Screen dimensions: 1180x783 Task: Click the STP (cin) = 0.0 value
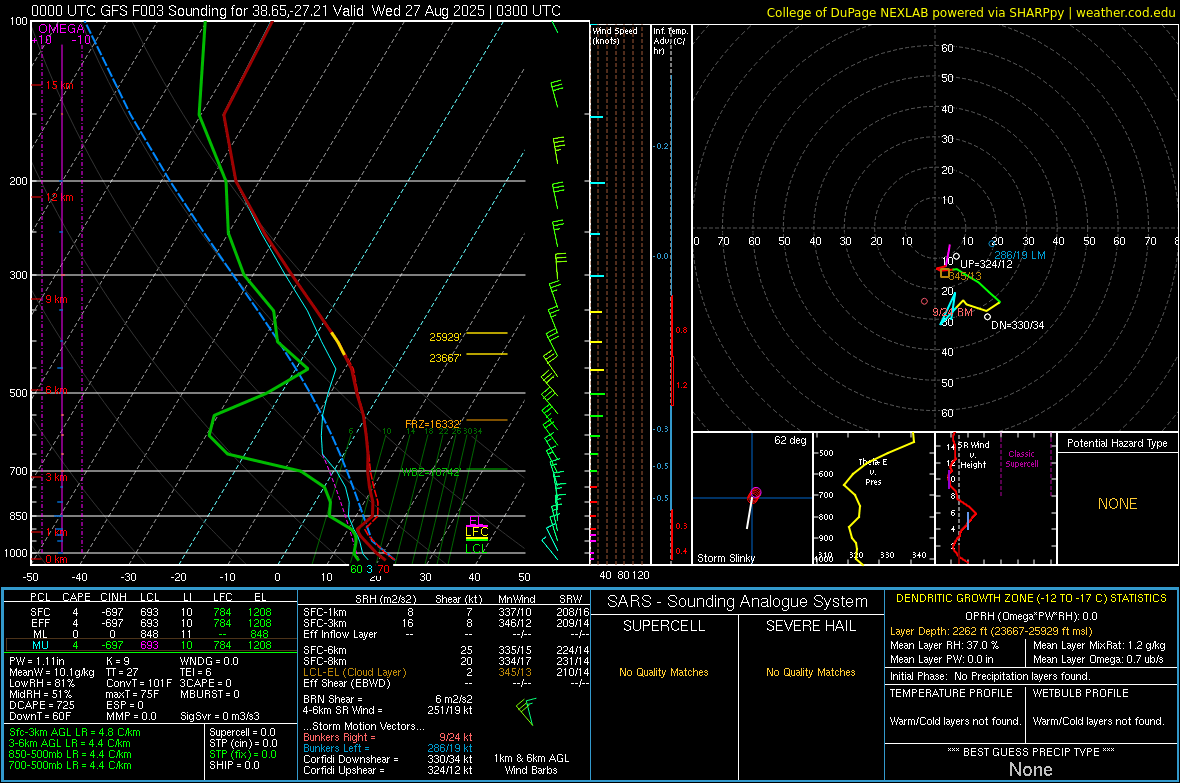point(243,743)
